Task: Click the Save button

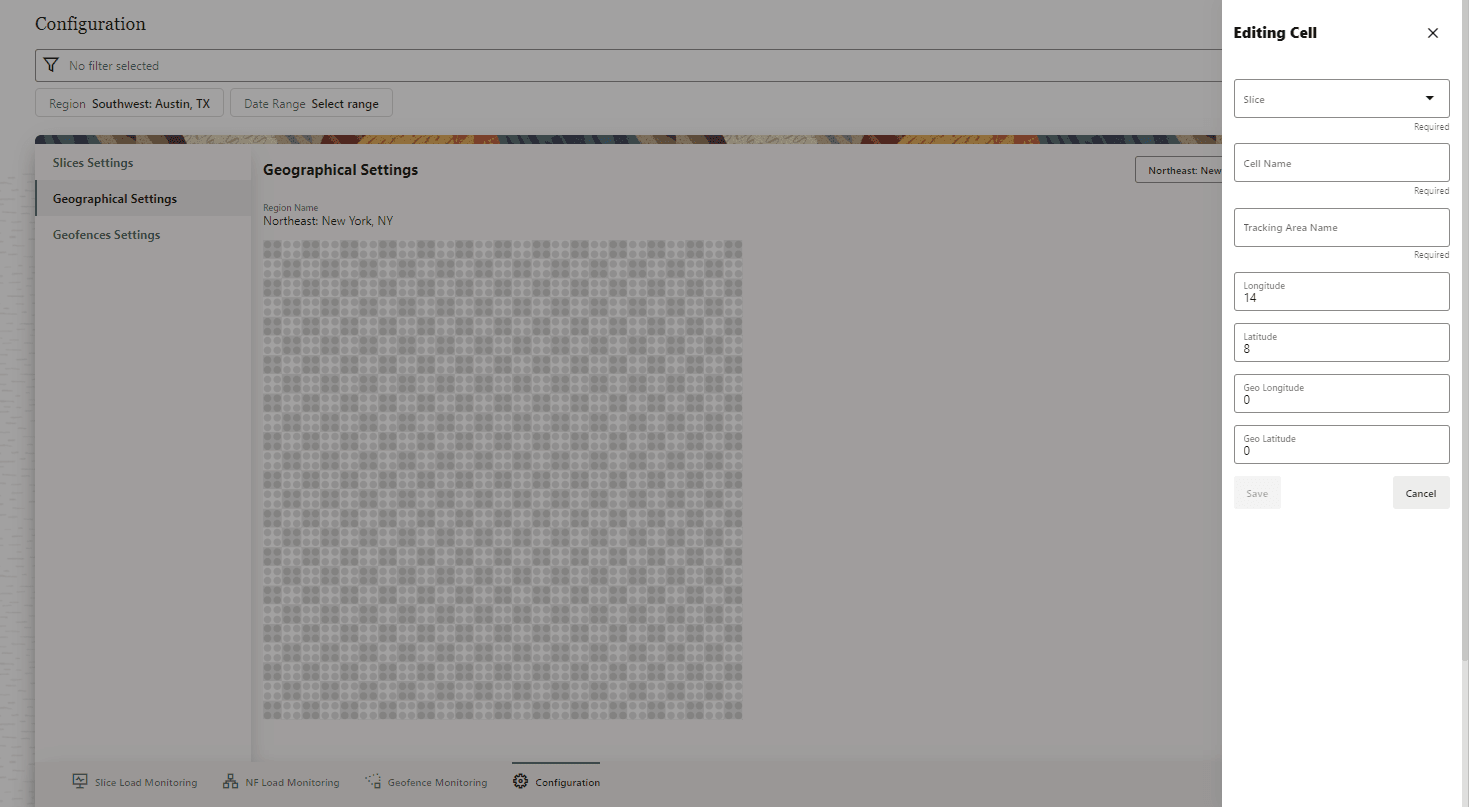Action: 1257,493
